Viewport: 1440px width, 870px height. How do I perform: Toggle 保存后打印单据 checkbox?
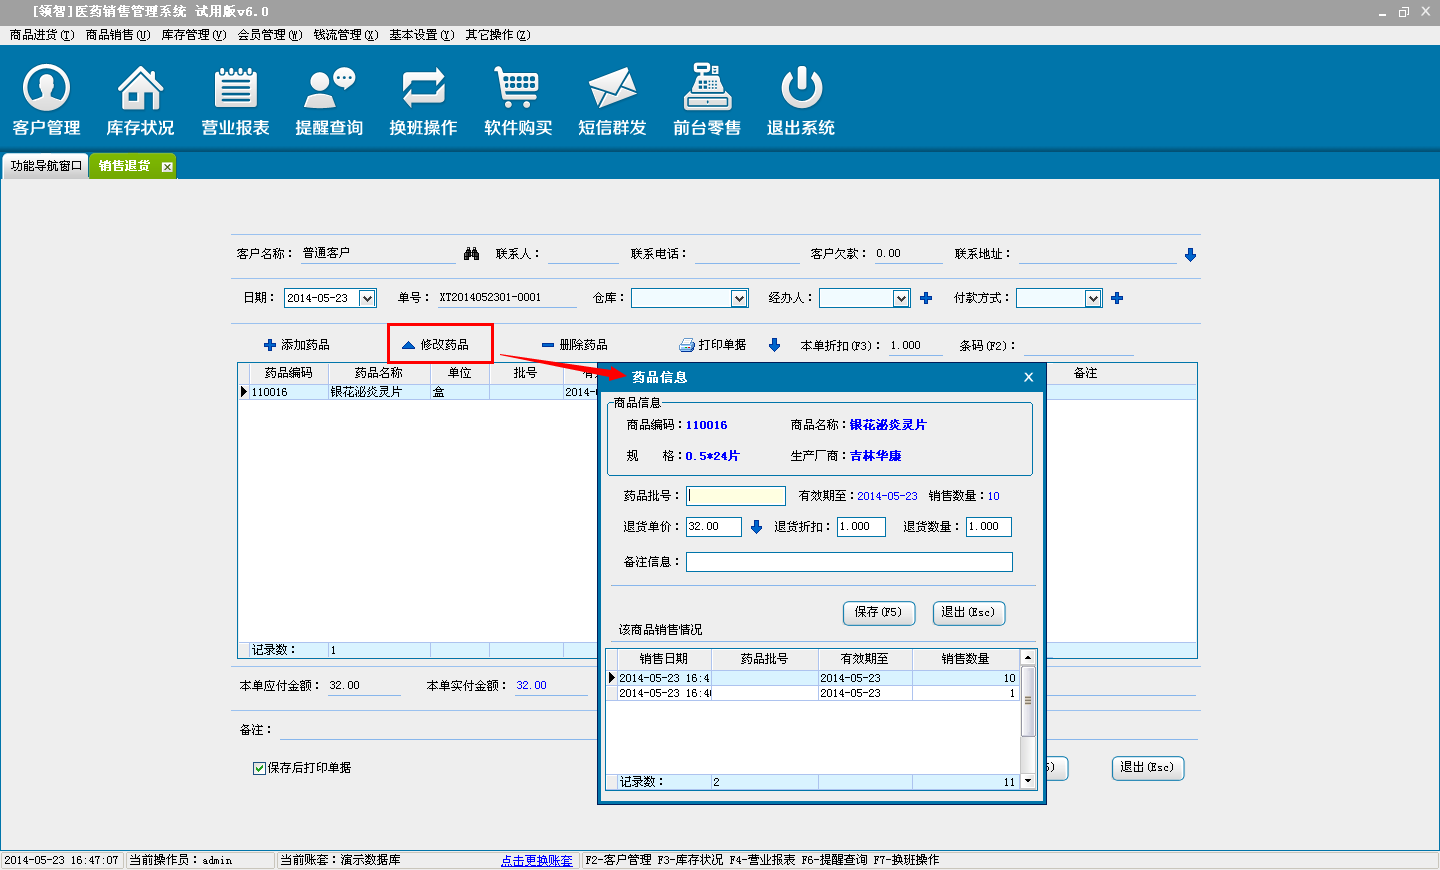pyautogui.click(x=260, y=768)
